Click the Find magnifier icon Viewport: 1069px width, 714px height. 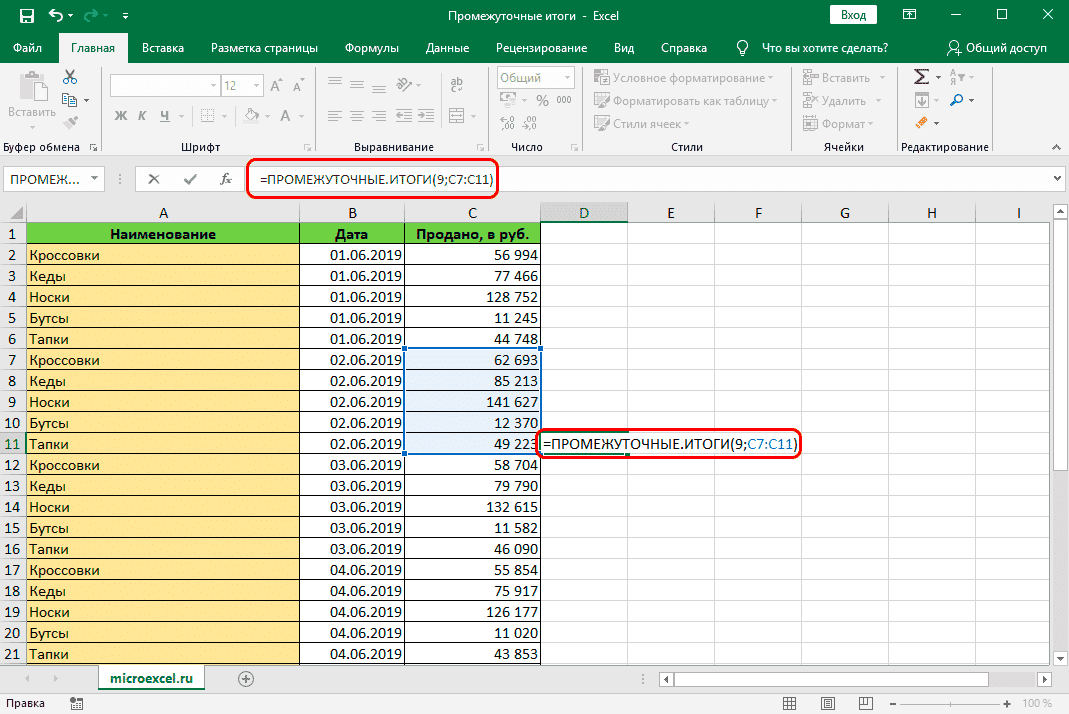click(x=957, y=100)
